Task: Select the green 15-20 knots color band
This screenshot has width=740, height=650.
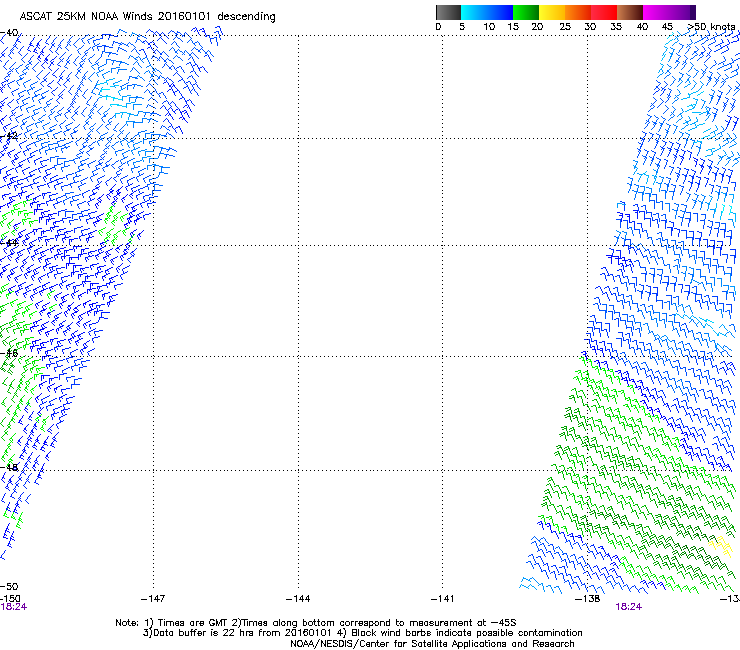Action: pos(526,12)
